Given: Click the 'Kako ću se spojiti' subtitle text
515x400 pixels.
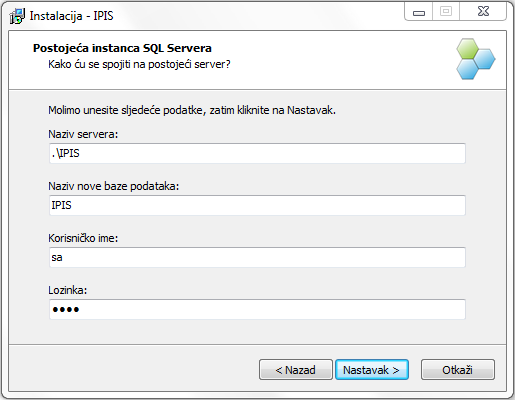Looking at the screenshot, I should tap(139, 64).
